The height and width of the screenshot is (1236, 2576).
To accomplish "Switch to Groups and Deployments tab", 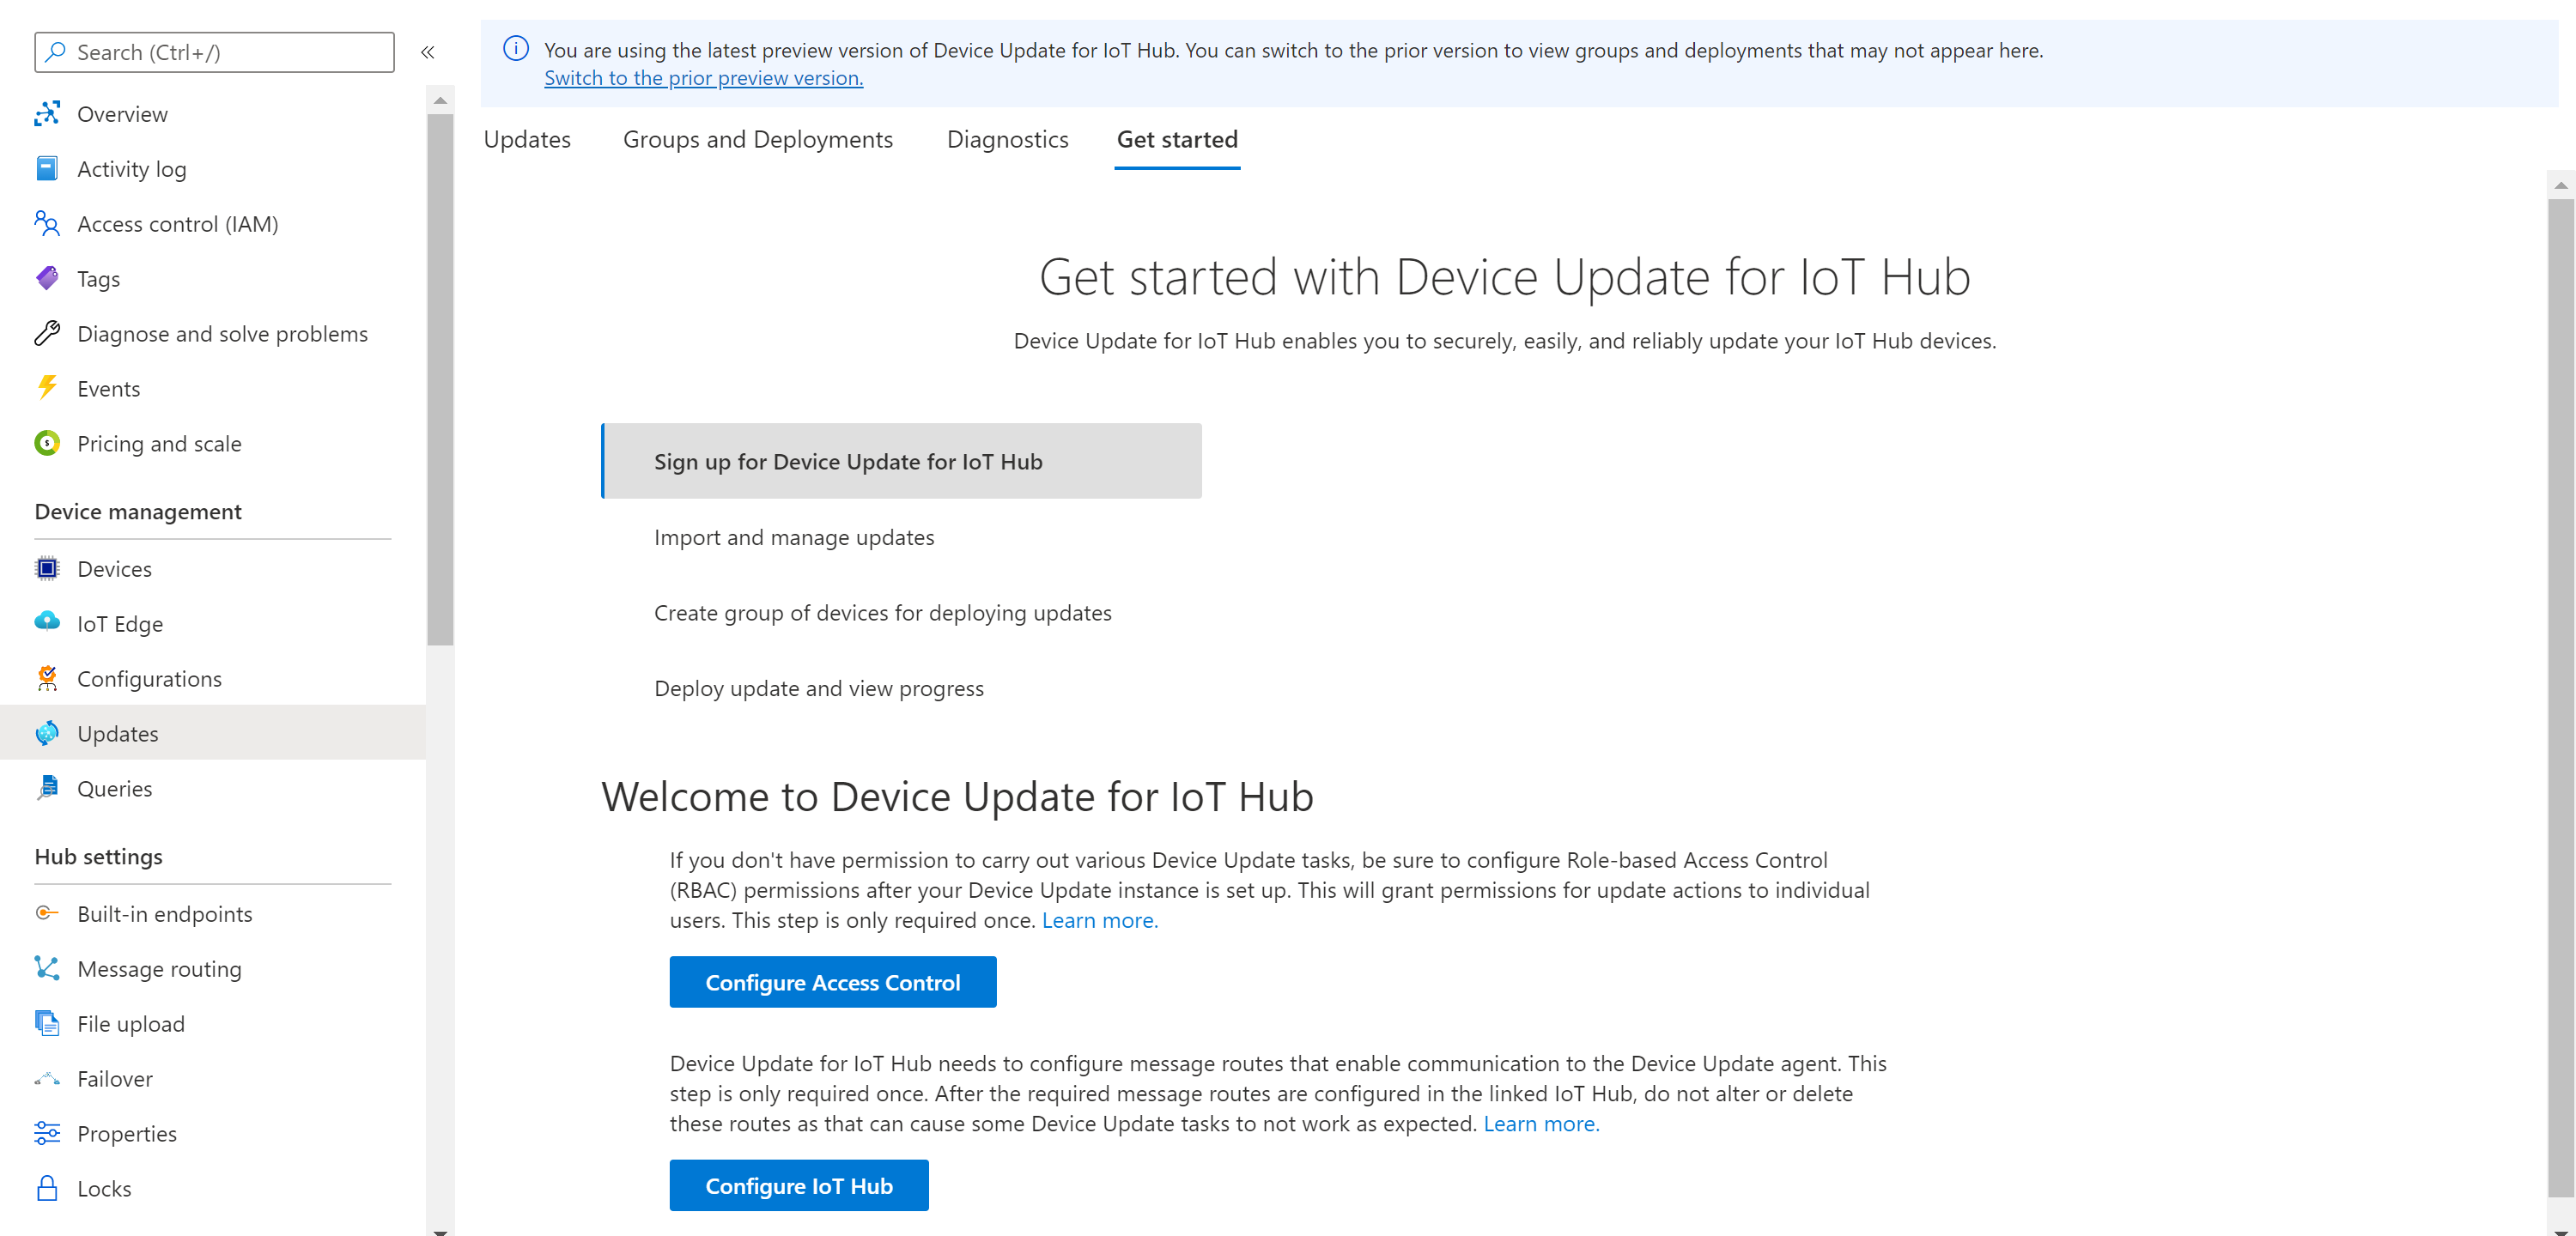I will (x=757, y=140).
